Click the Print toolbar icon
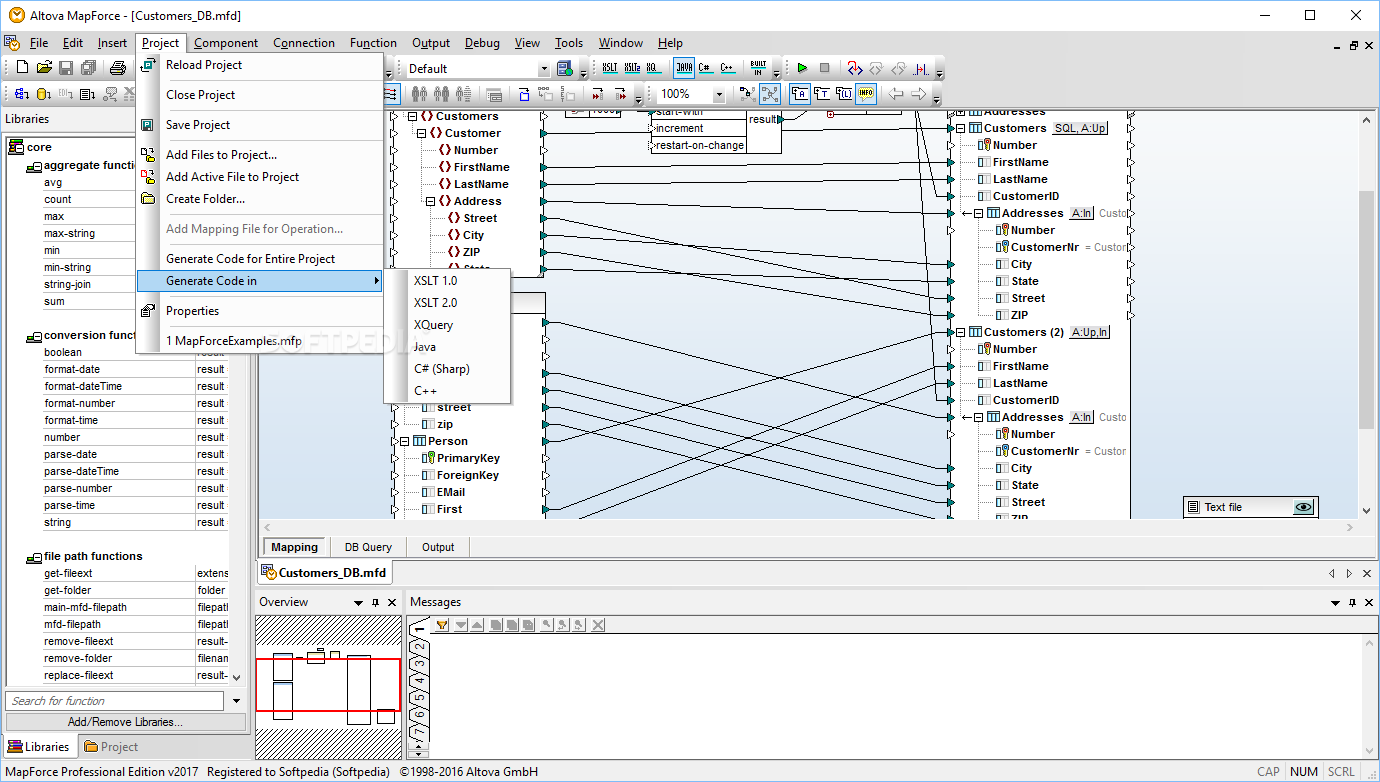1380x782 pixels. click(x=117, y=68)
